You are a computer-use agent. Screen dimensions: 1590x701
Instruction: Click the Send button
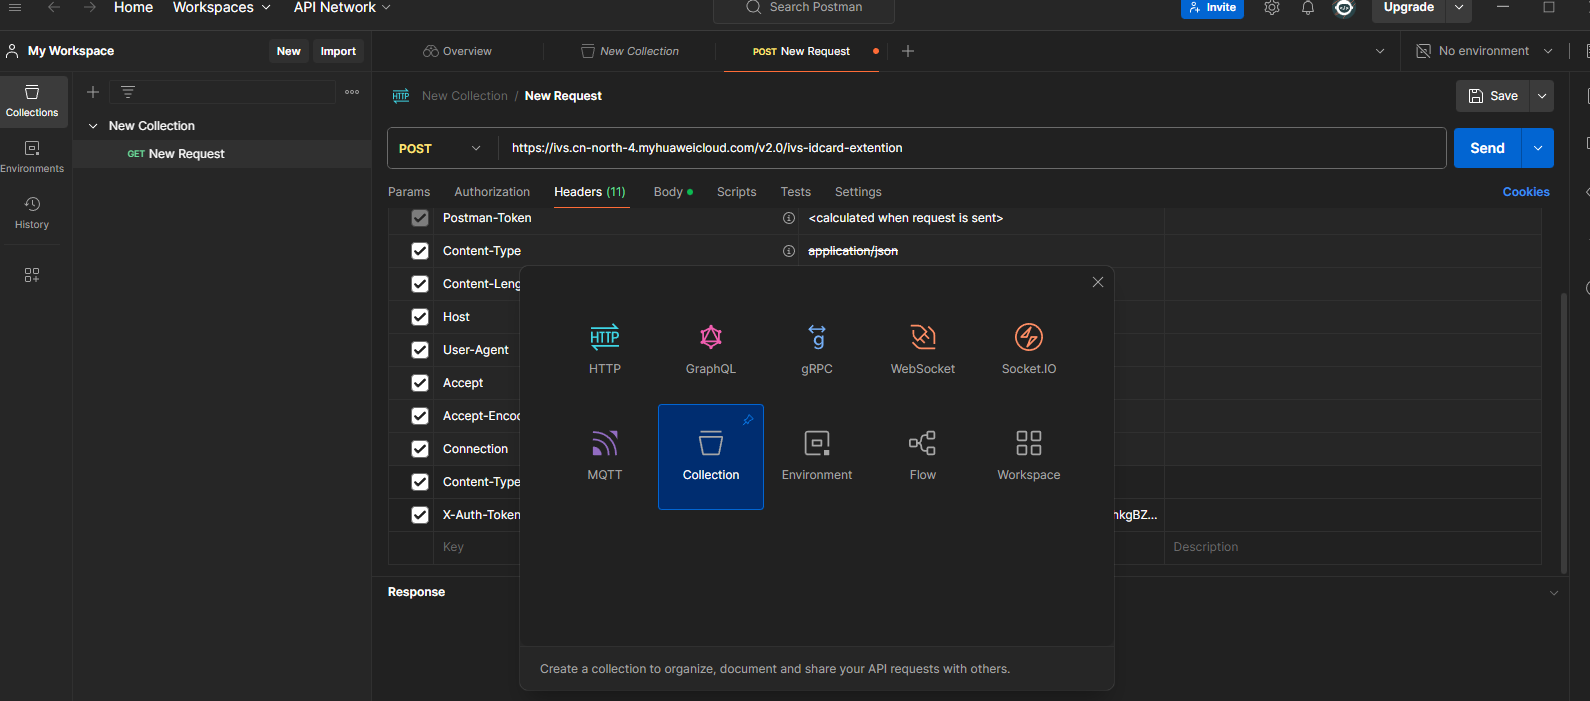coord(1487,148)
